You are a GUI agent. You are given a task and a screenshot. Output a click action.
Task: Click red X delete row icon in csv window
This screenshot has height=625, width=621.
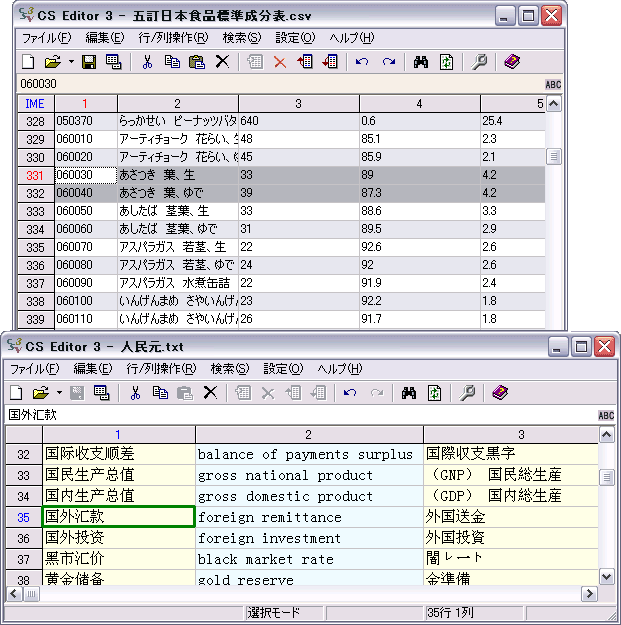(280, 62)
